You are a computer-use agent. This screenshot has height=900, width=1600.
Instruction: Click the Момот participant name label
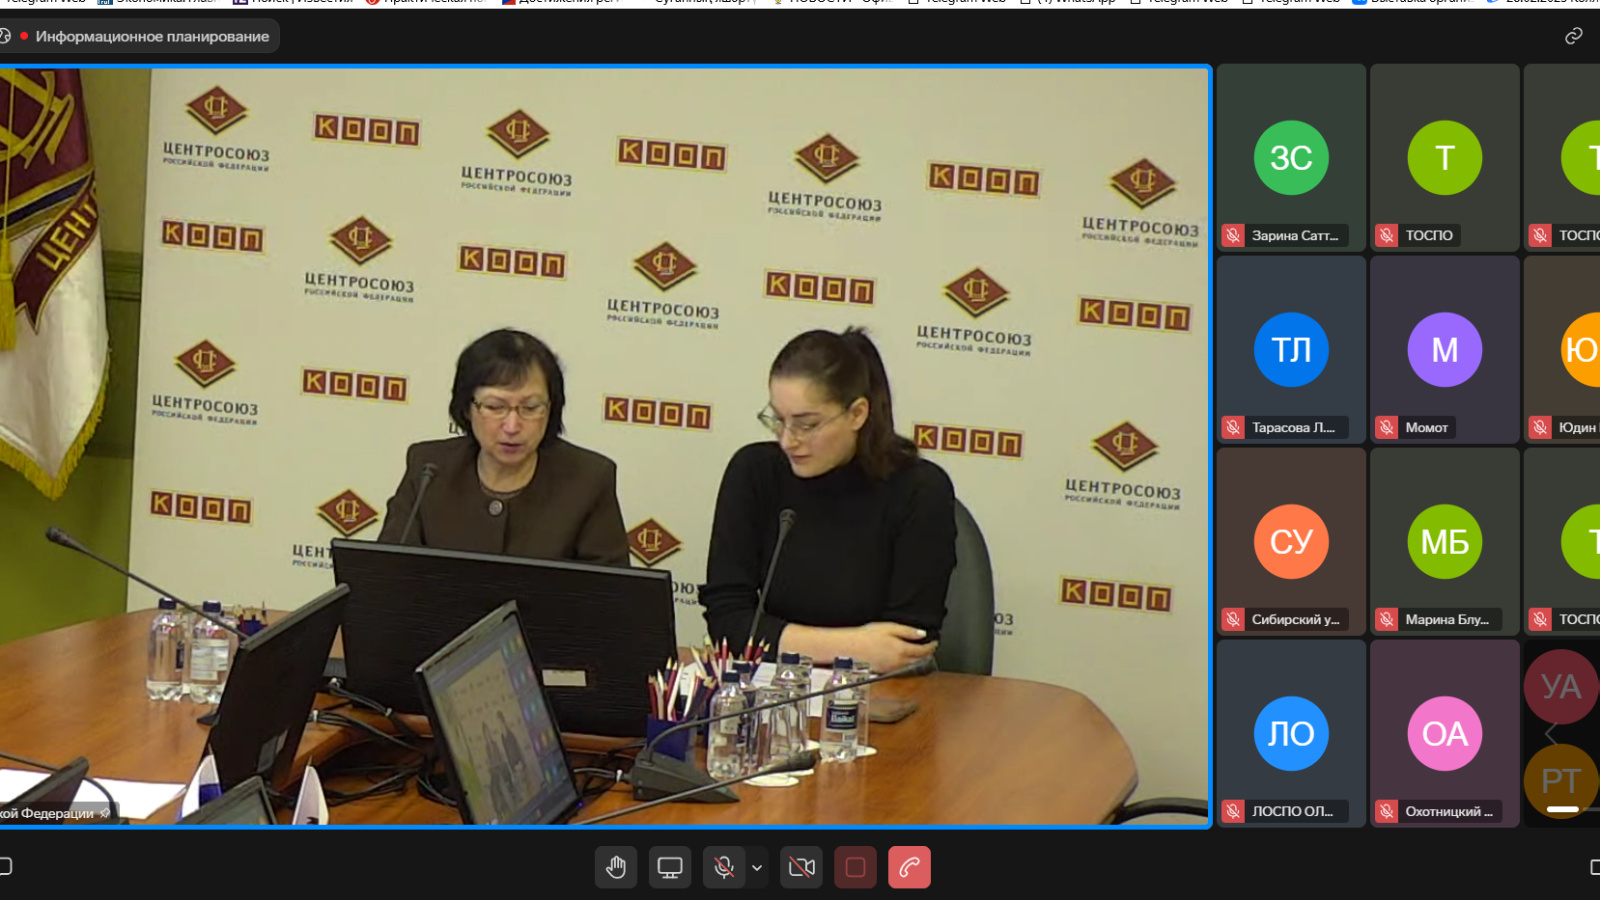click(1426, 428)
